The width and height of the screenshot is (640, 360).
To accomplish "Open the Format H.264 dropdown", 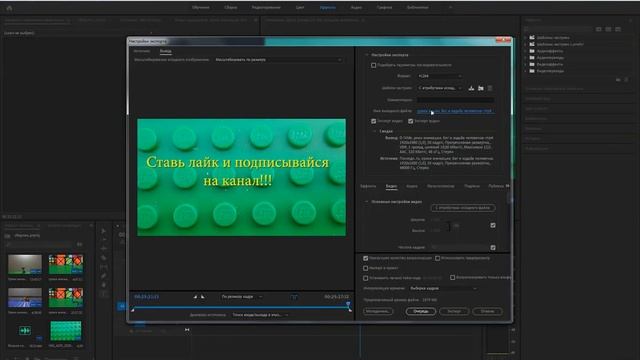I will [x=440, y=76].
